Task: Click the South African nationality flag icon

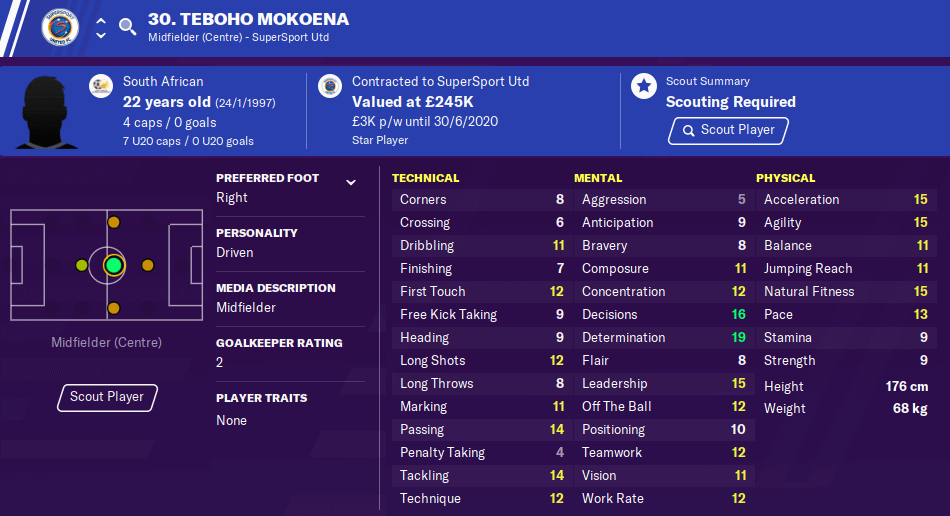Action: [101, 86]
